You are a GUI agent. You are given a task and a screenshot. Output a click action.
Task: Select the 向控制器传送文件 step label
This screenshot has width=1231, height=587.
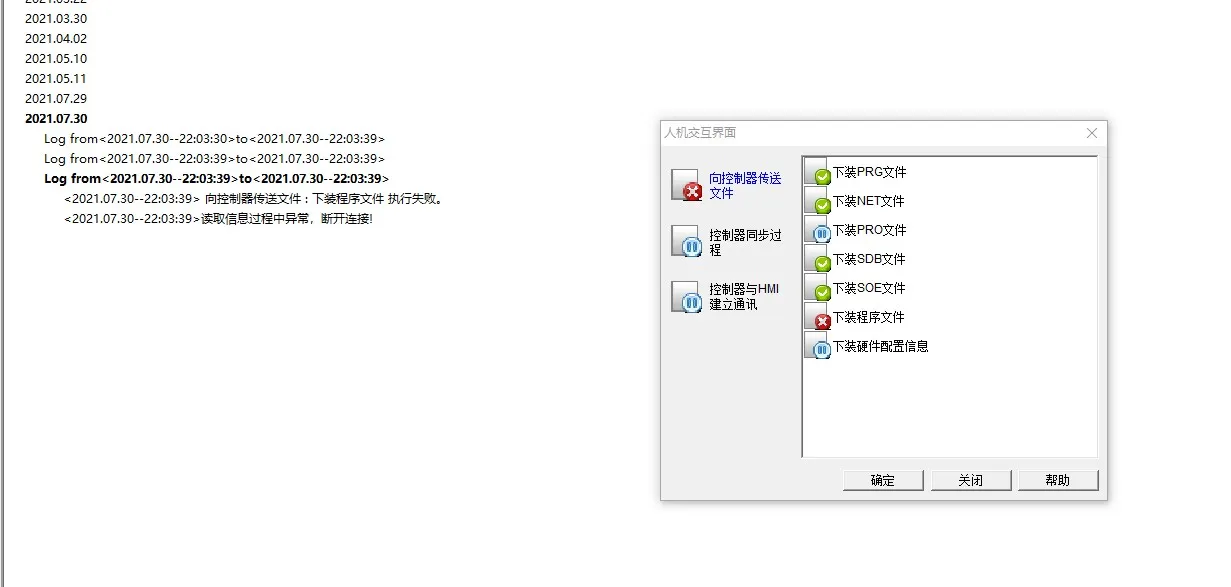click(745, 185)
